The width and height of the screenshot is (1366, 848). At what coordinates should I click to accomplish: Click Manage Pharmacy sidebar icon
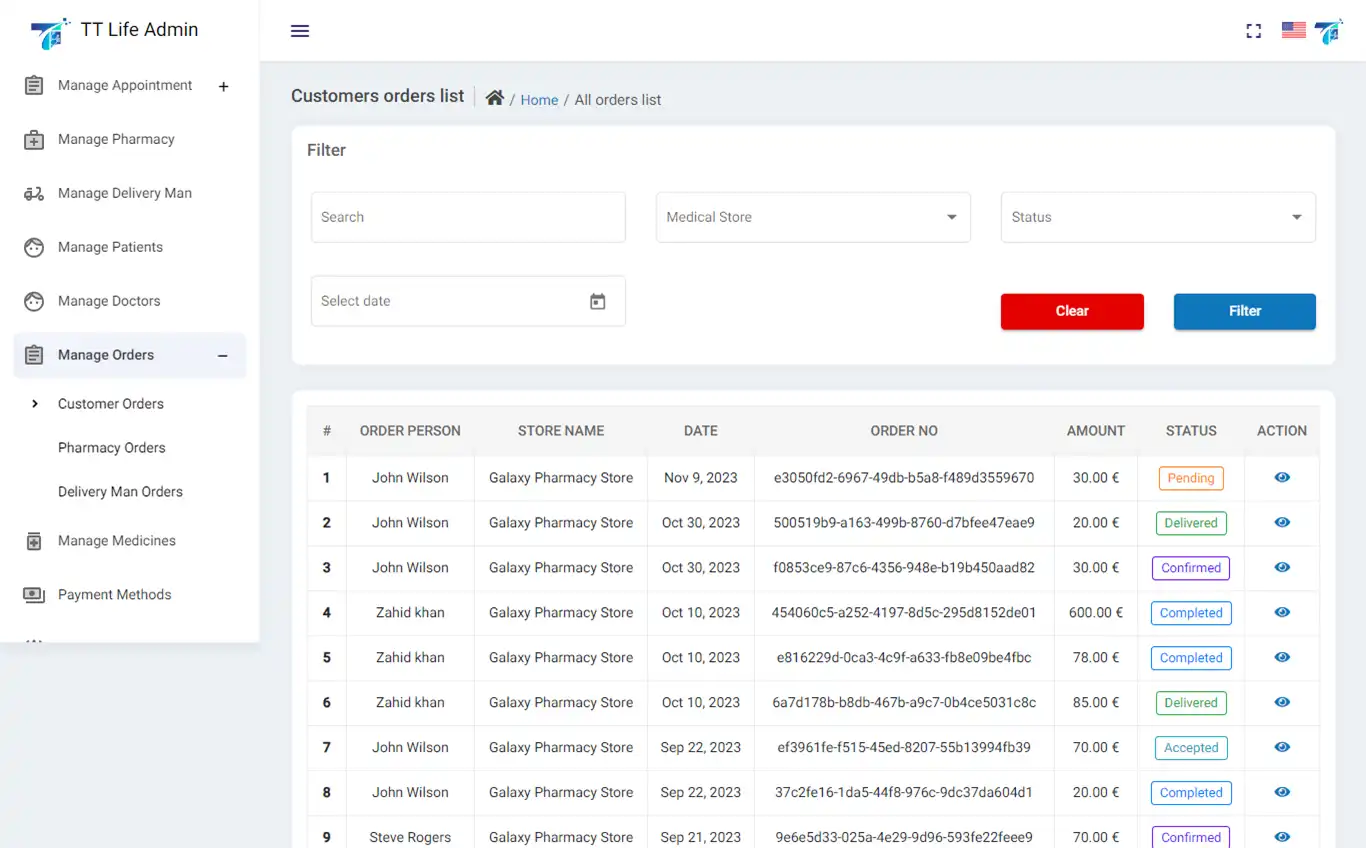(34, 140)
